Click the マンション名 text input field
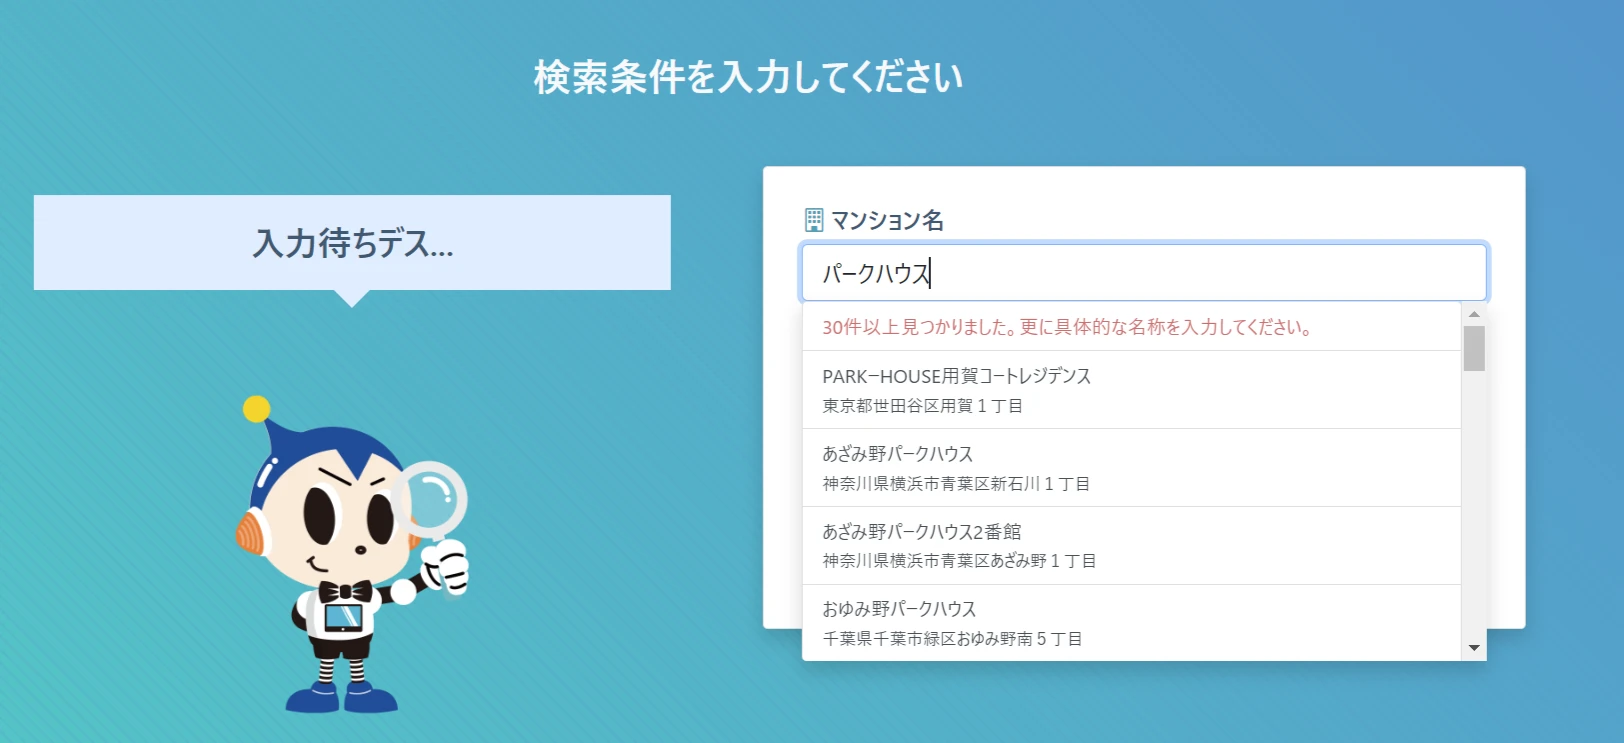Screen dimensions: 1624x743 1144,272
